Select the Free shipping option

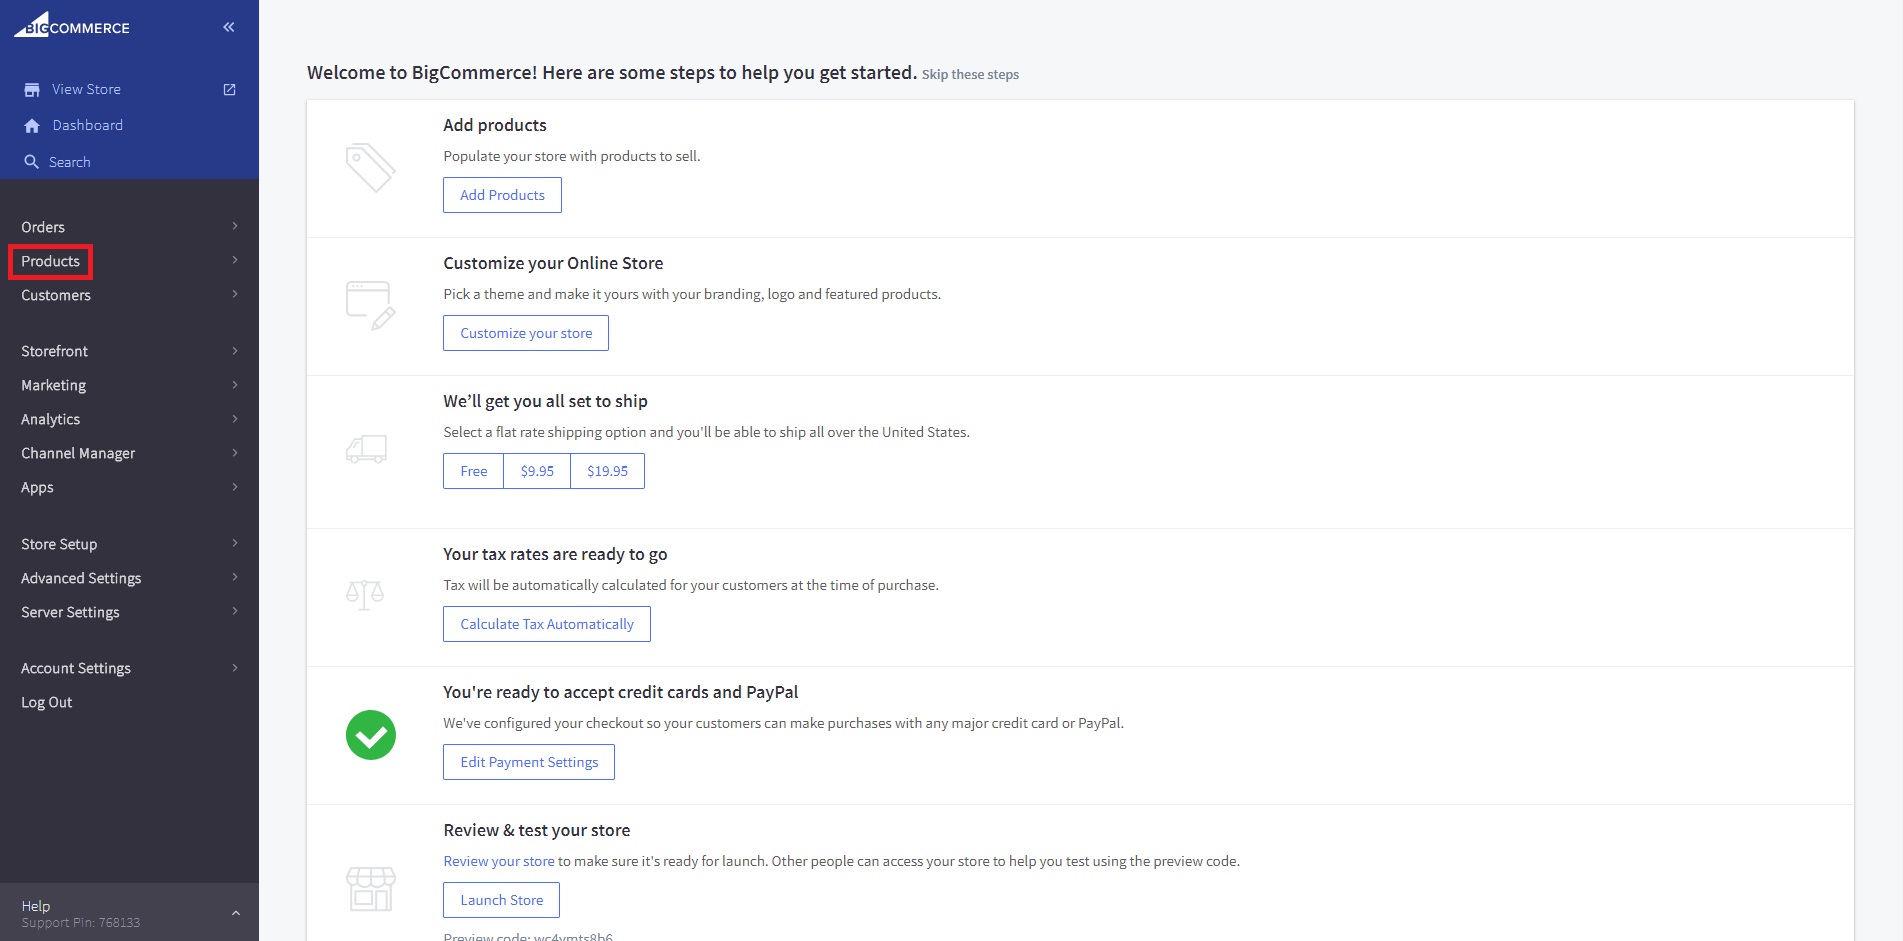tap(474, 471)
